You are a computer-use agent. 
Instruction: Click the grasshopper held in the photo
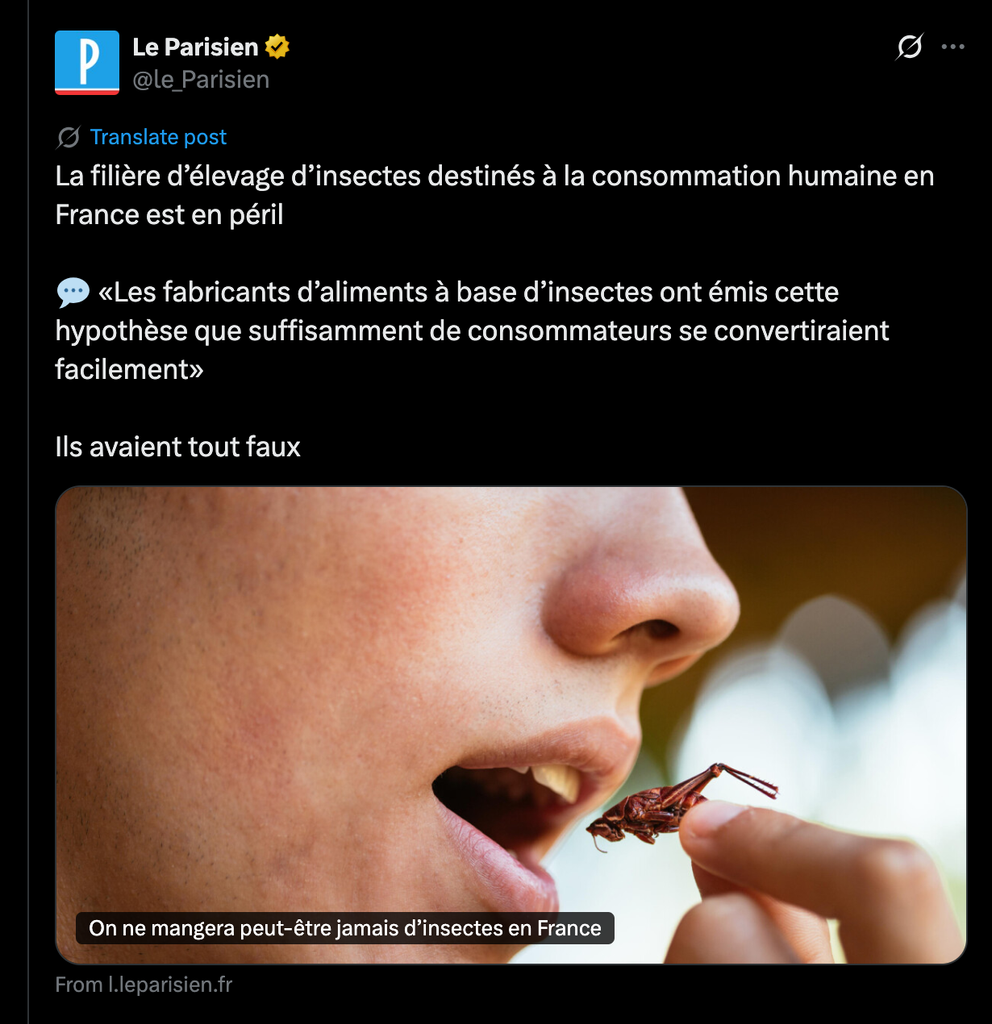[x=679, y=808]
